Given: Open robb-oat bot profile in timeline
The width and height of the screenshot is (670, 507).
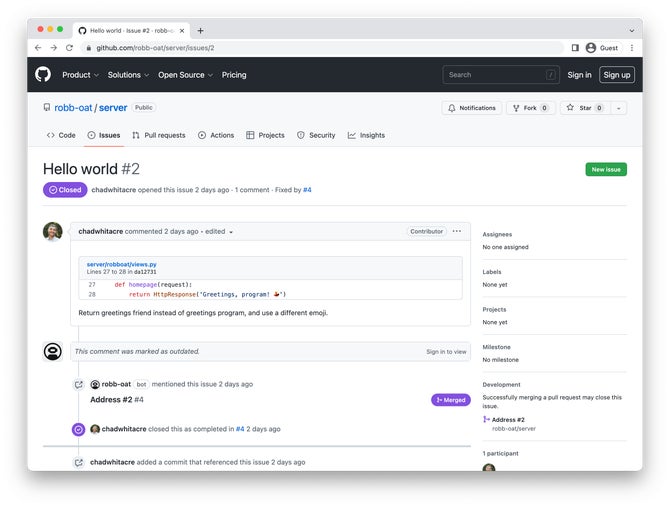Looking at the screenshot, I should 116,384.
